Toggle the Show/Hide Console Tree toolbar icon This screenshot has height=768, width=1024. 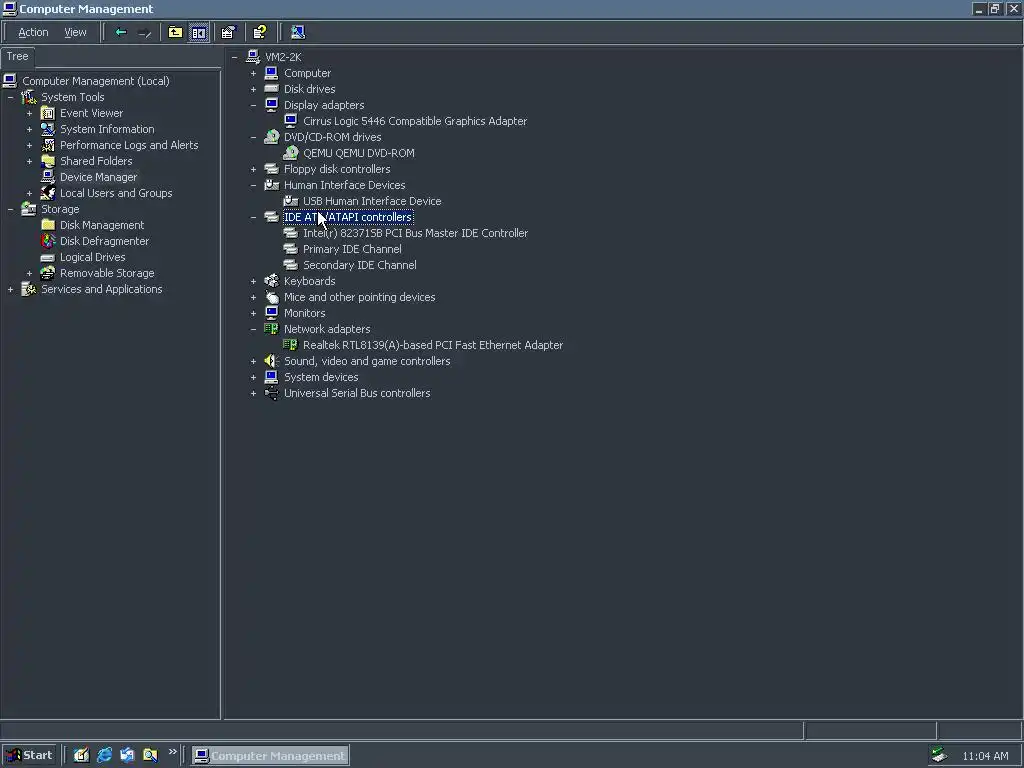pos(199,32)
